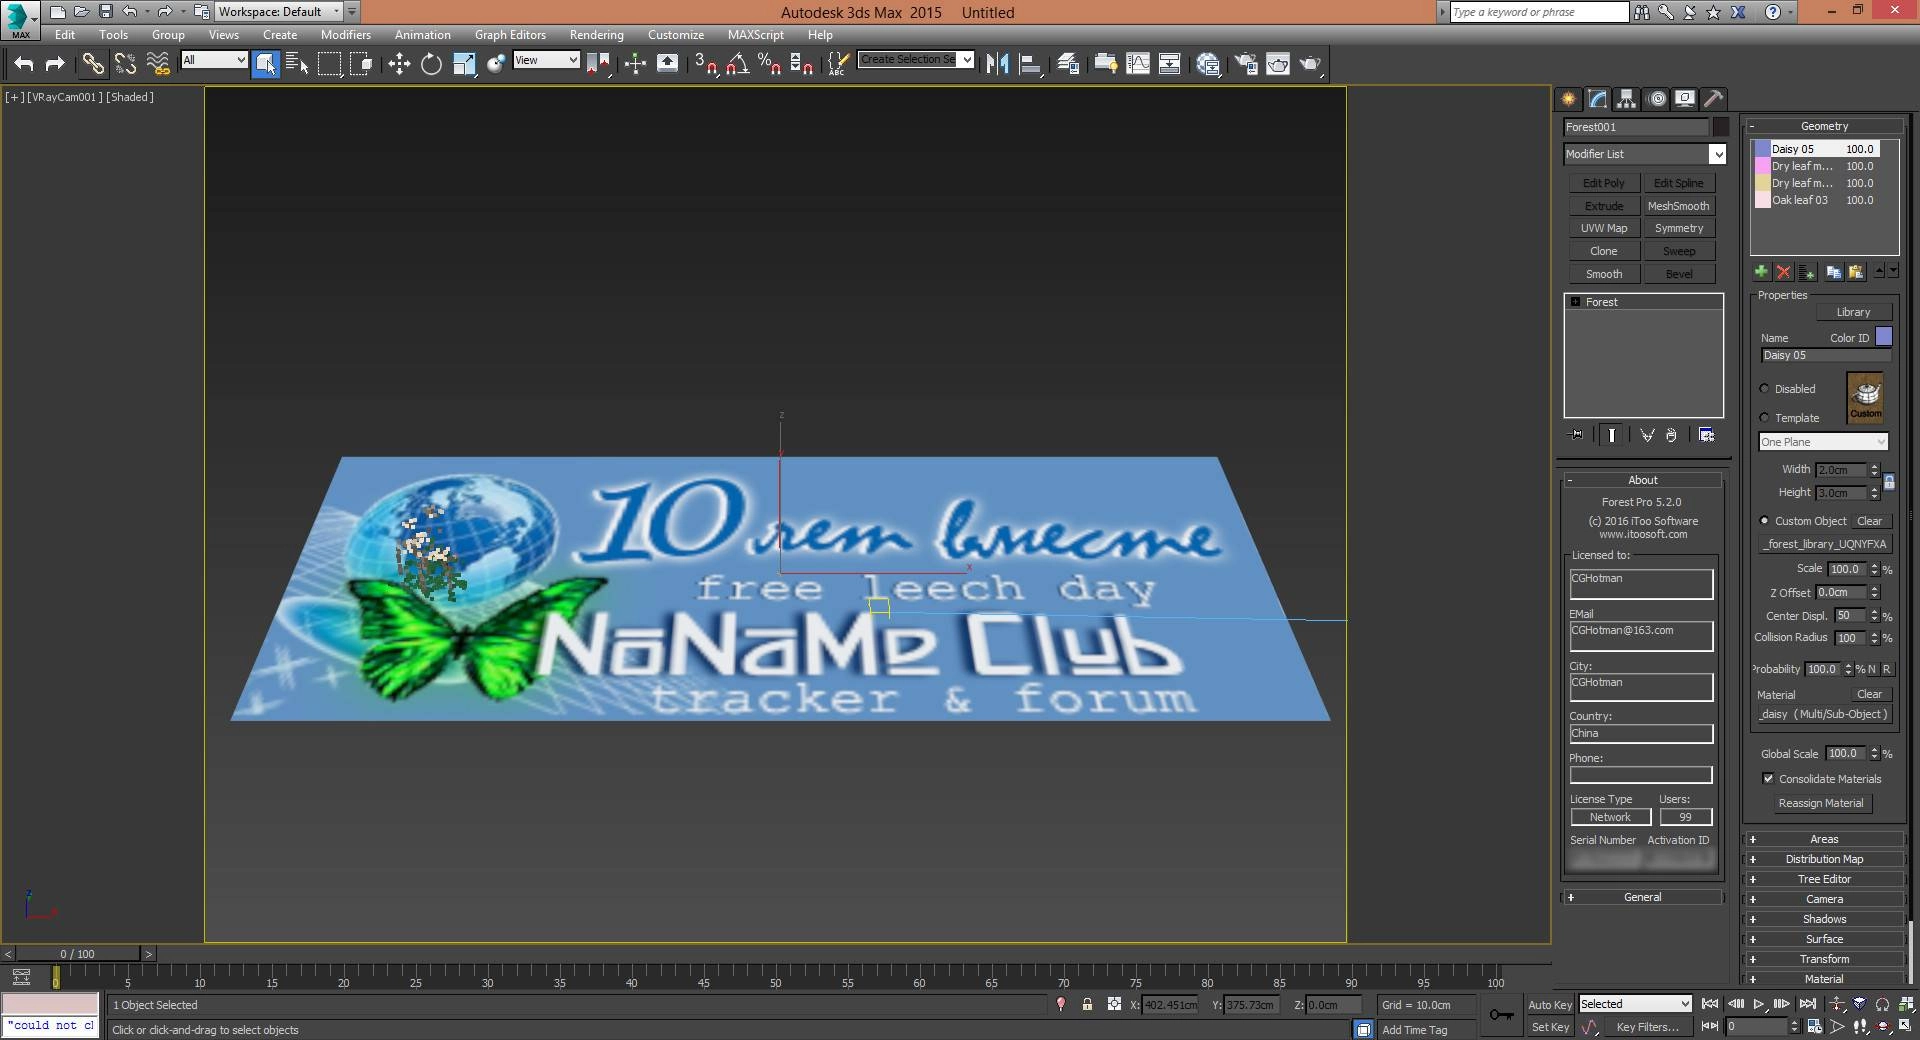The height and width of the screenshot is (1040, 1920).
Task: Switch to Motion command panel tab
Action: tap(1657, 98)
